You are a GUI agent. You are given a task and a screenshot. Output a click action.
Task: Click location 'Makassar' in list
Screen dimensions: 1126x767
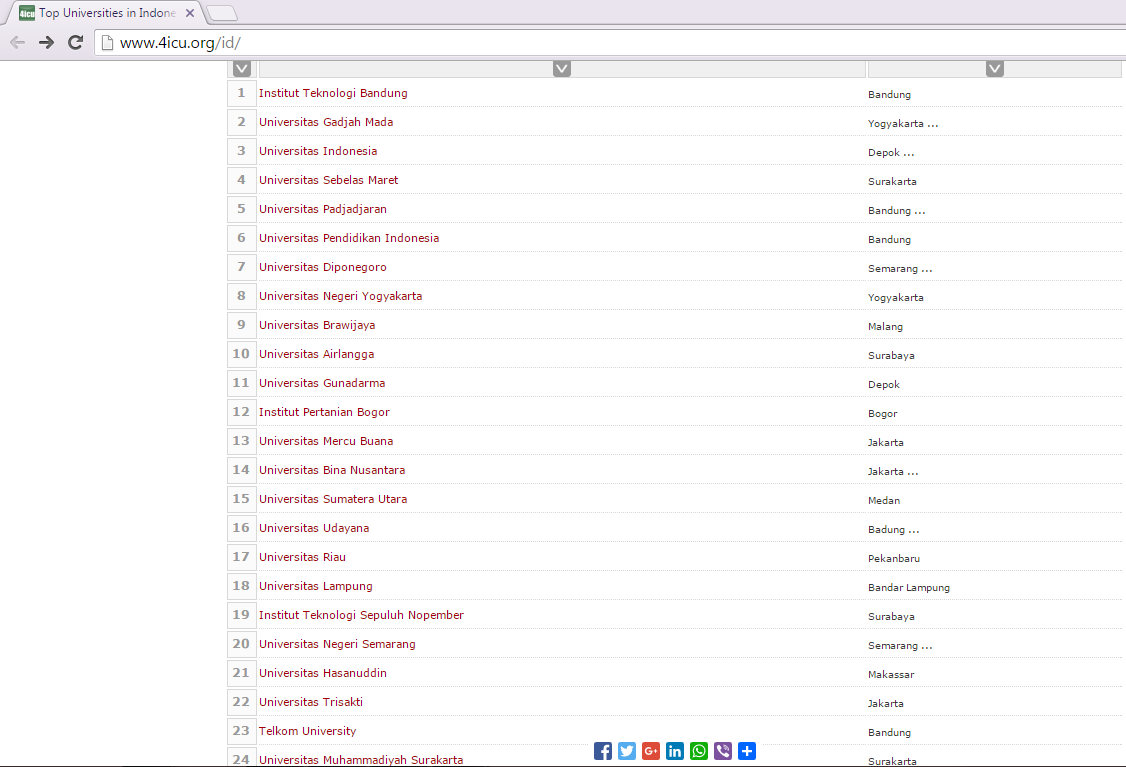pos(891,674)
